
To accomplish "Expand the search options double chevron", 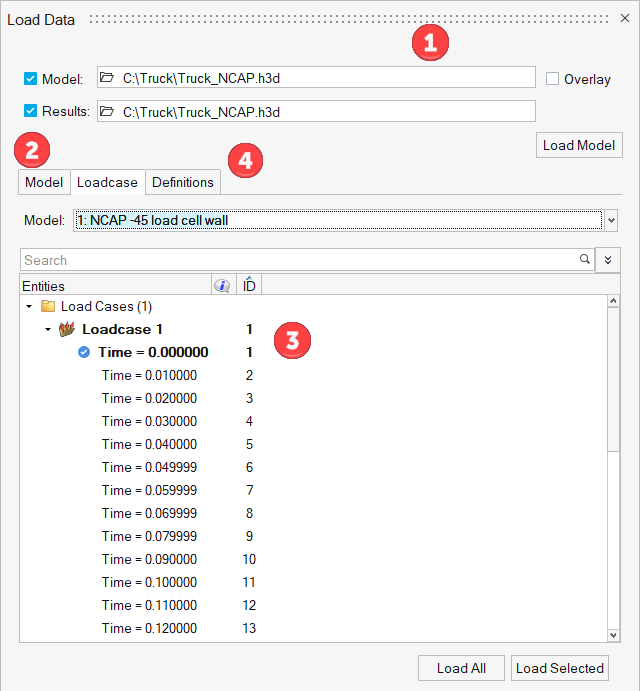I will pyautogui.click(x=608, y=260).
